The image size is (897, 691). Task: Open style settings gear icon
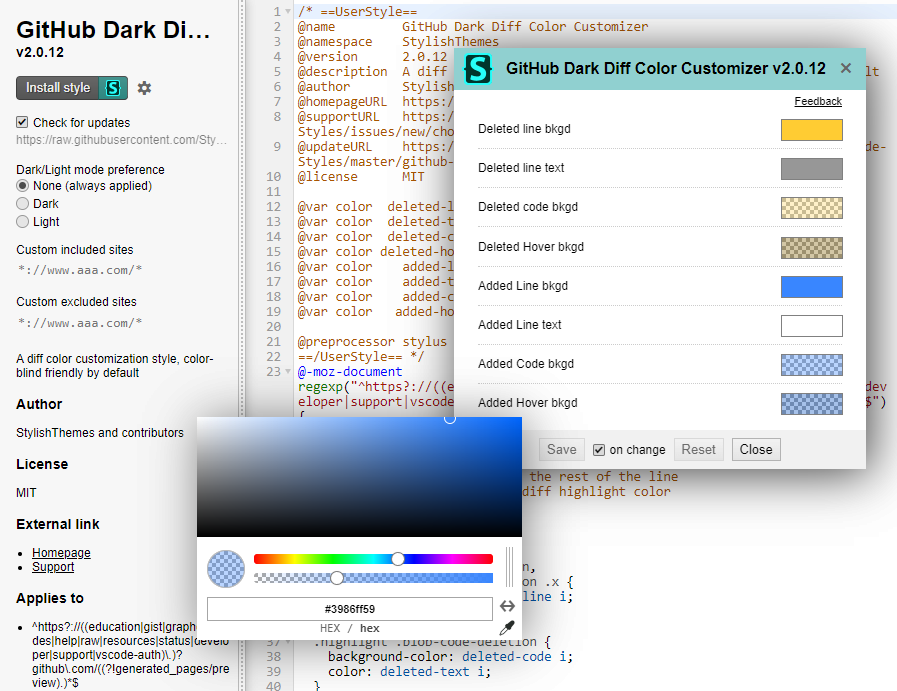point(144,88)
